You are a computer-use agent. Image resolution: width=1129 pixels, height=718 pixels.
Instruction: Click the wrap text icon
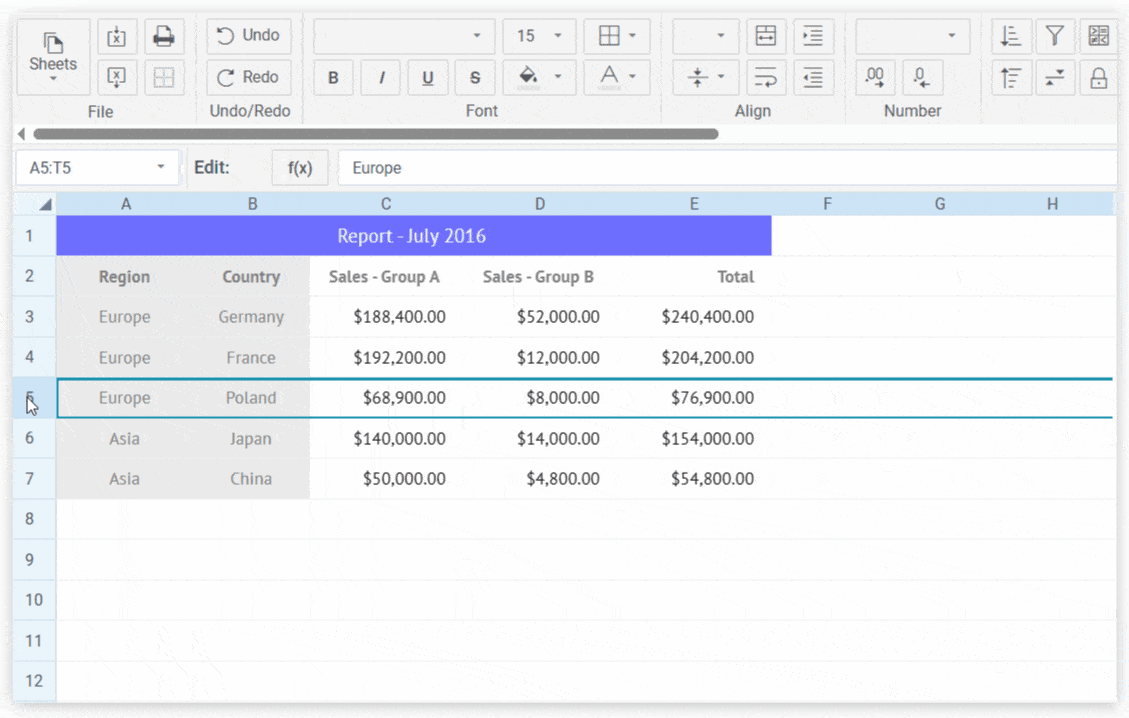click(766, 78)
